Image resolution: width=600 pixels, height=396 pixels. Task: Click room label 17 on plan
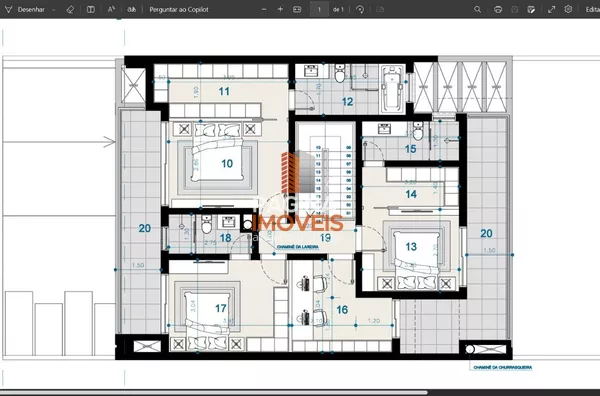coord(221,308)
